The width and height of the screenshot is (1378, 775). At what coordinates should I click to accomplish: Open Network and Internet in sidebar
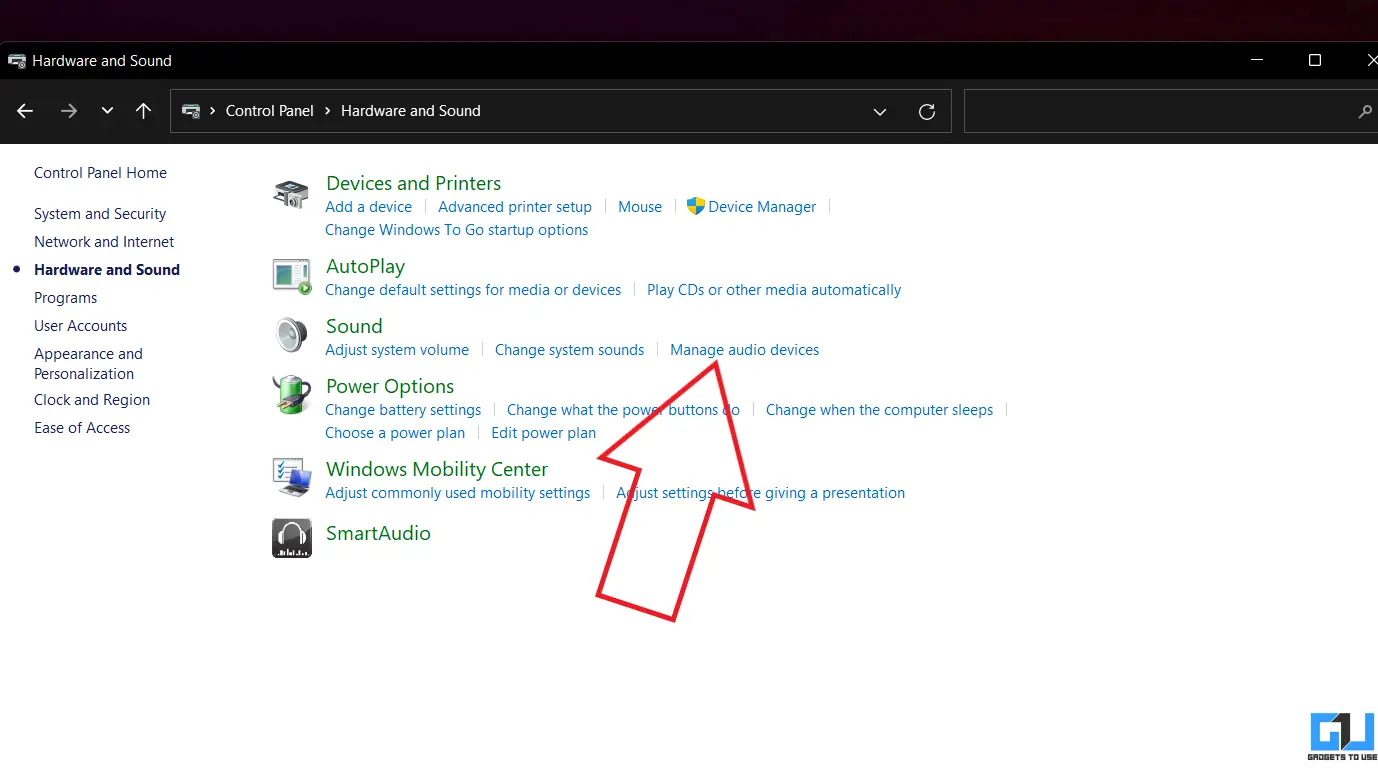point(104,242)
